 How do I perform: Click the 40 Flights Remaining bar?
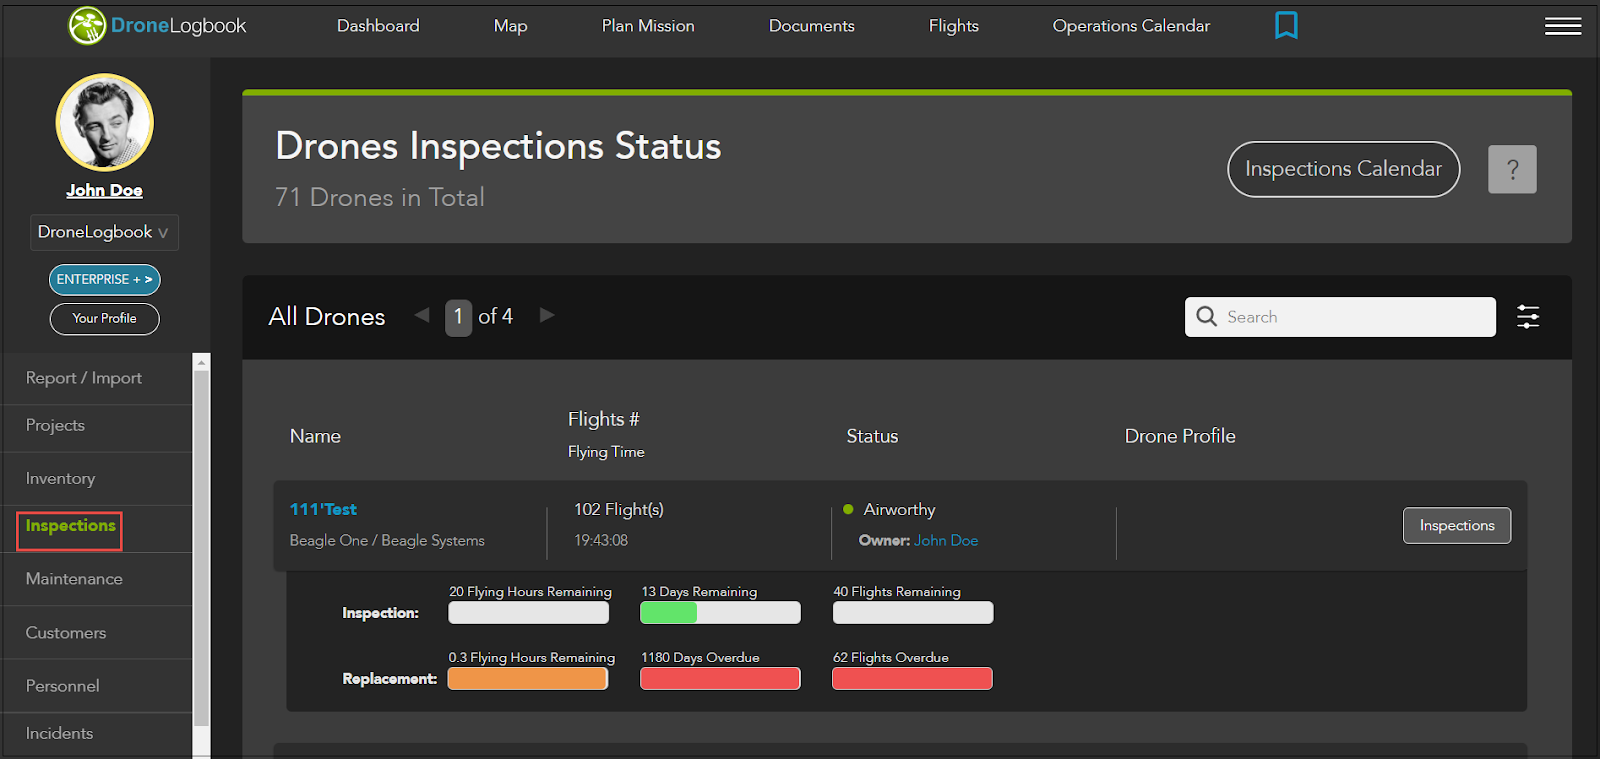click(913, 613)
